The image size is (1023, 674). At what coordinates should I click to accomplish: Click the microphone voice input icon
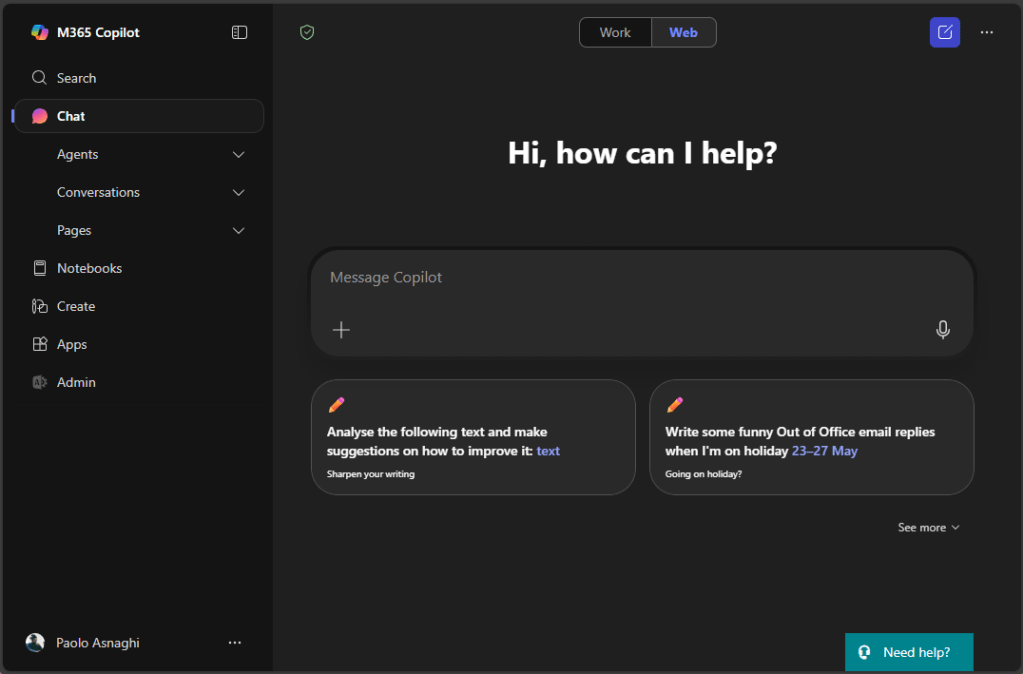click(x=942, y=329)
